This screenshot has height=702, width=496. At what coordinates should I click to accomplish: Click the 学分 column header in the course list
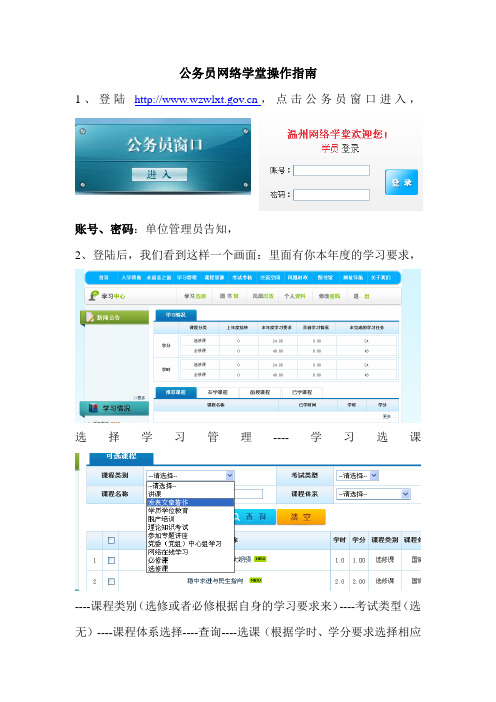(359, 540)
